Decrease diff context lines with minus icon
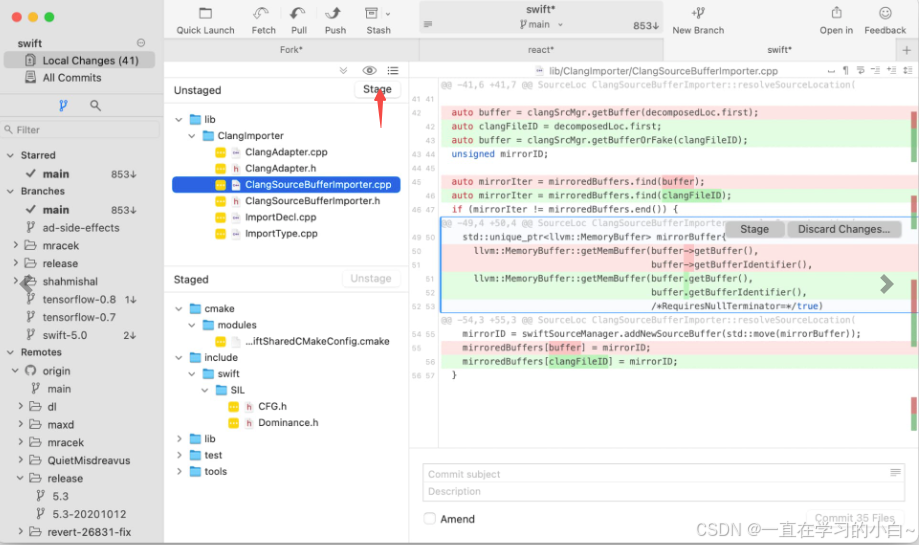Screen dimensions: 919x545 [876, 71]
